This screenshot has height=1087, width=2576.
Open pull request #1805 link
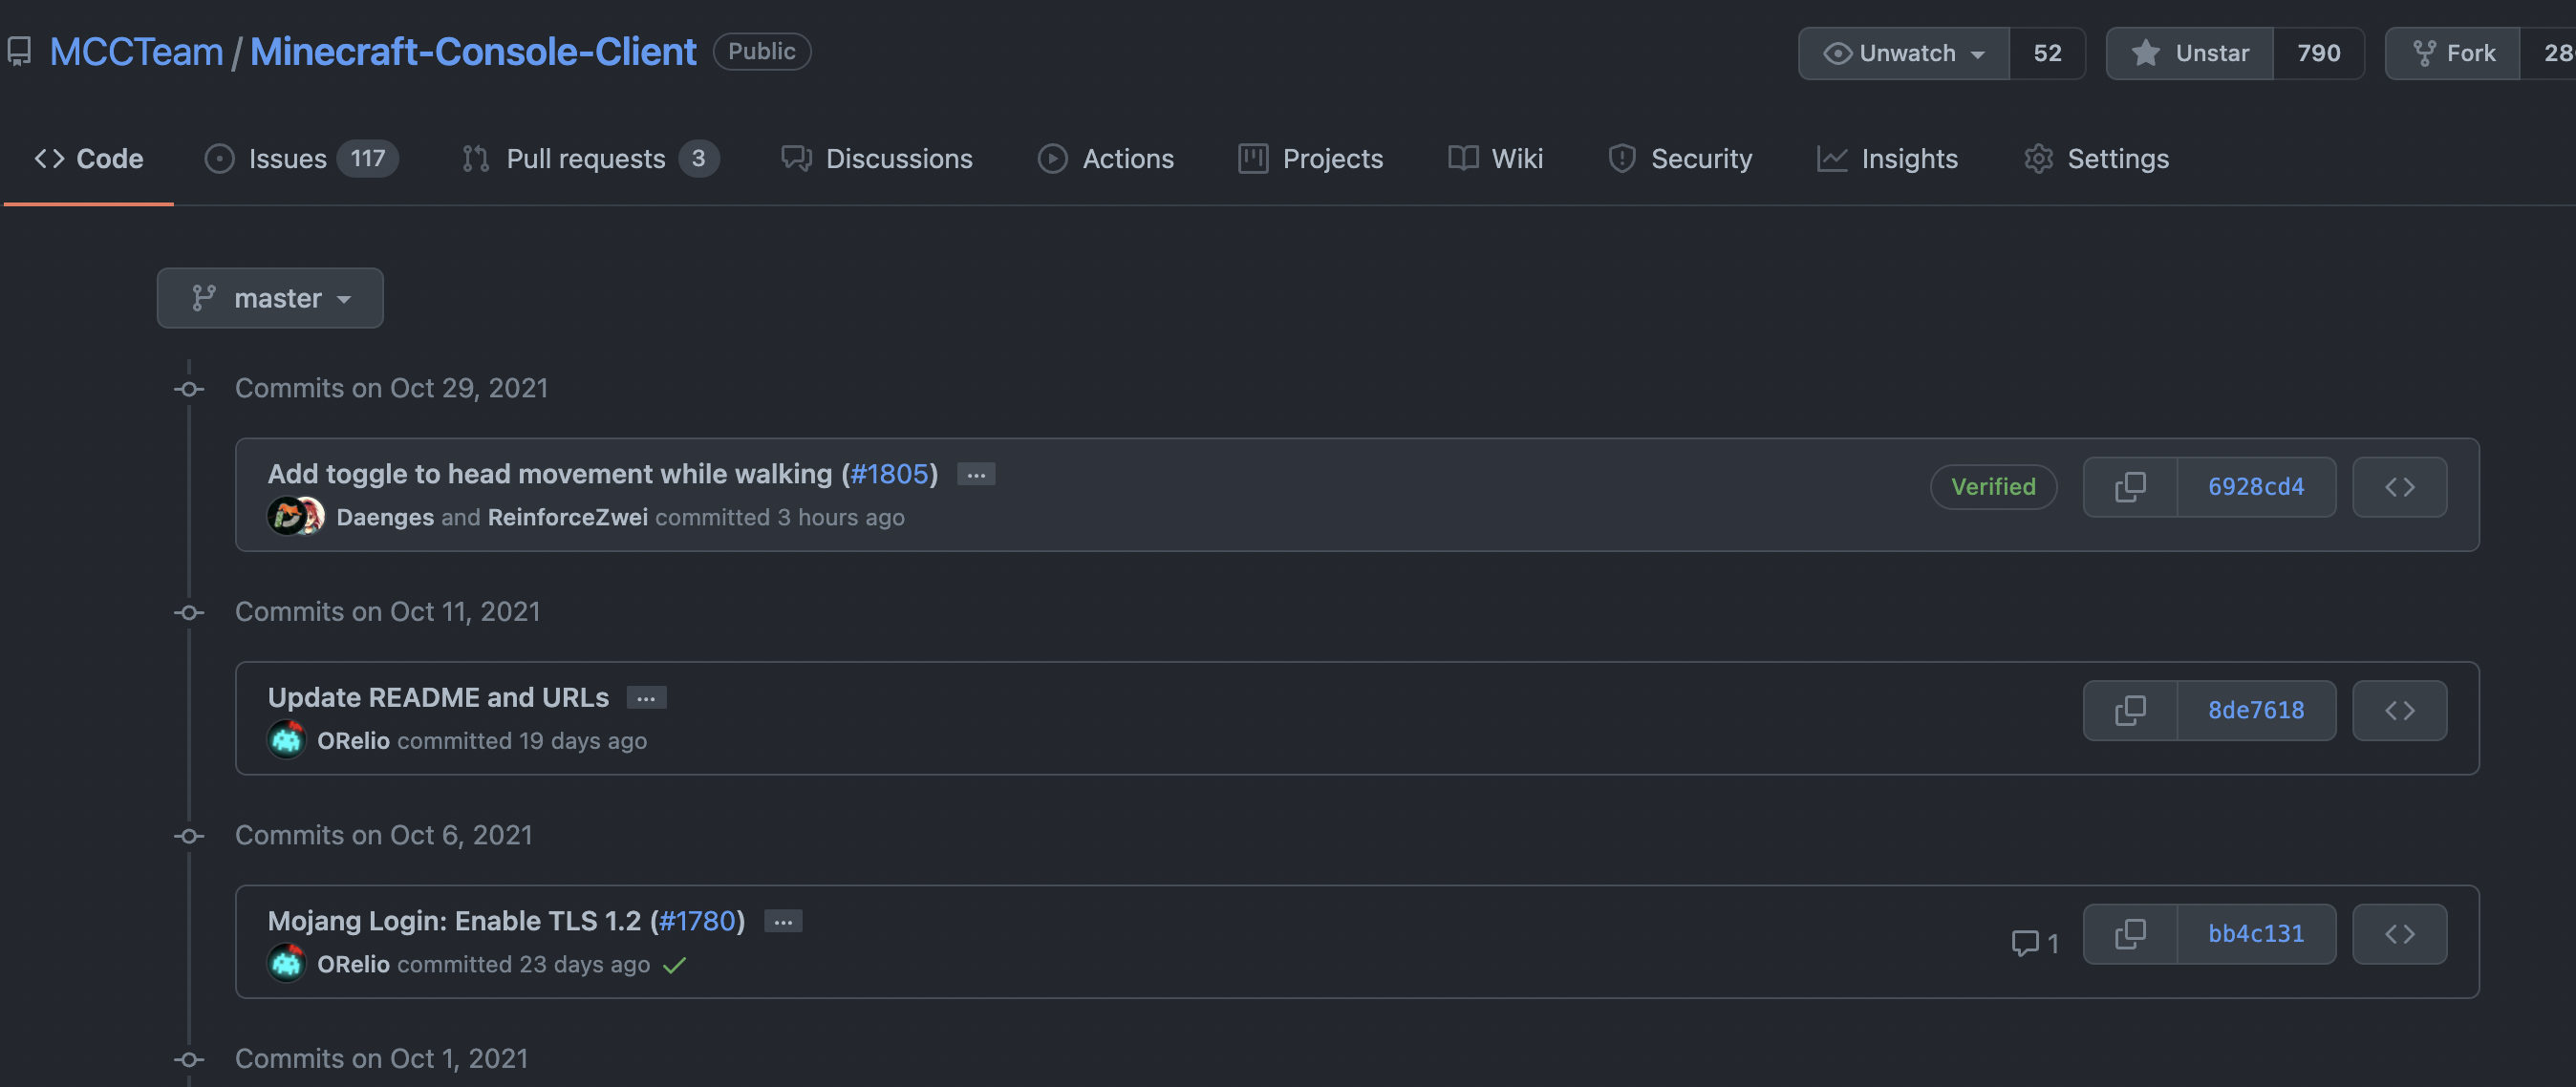[x=889, y=474]
